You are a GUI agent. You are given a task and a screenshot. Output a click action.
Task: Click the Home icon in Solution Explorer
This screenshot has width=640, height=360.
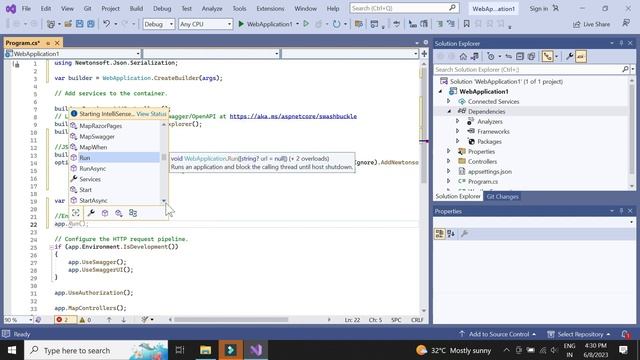(463, 57)
